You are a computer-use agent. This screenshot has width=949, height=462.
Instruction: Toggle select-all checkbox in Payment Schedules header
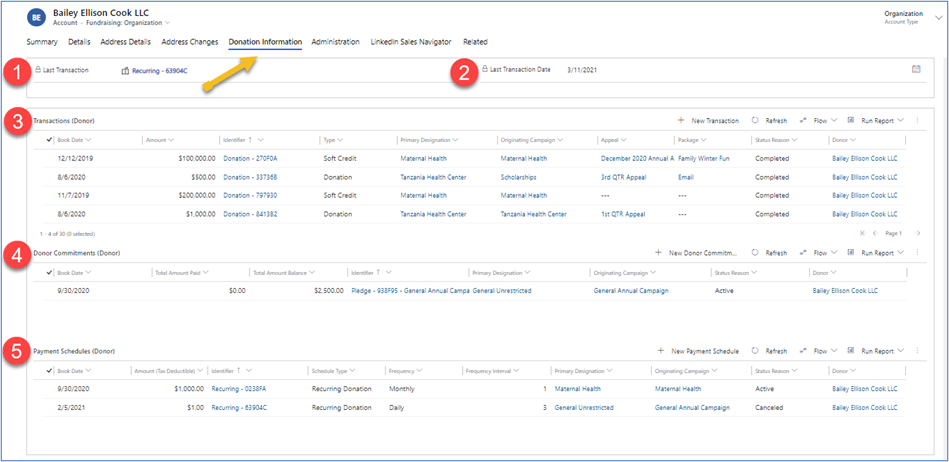50,370
